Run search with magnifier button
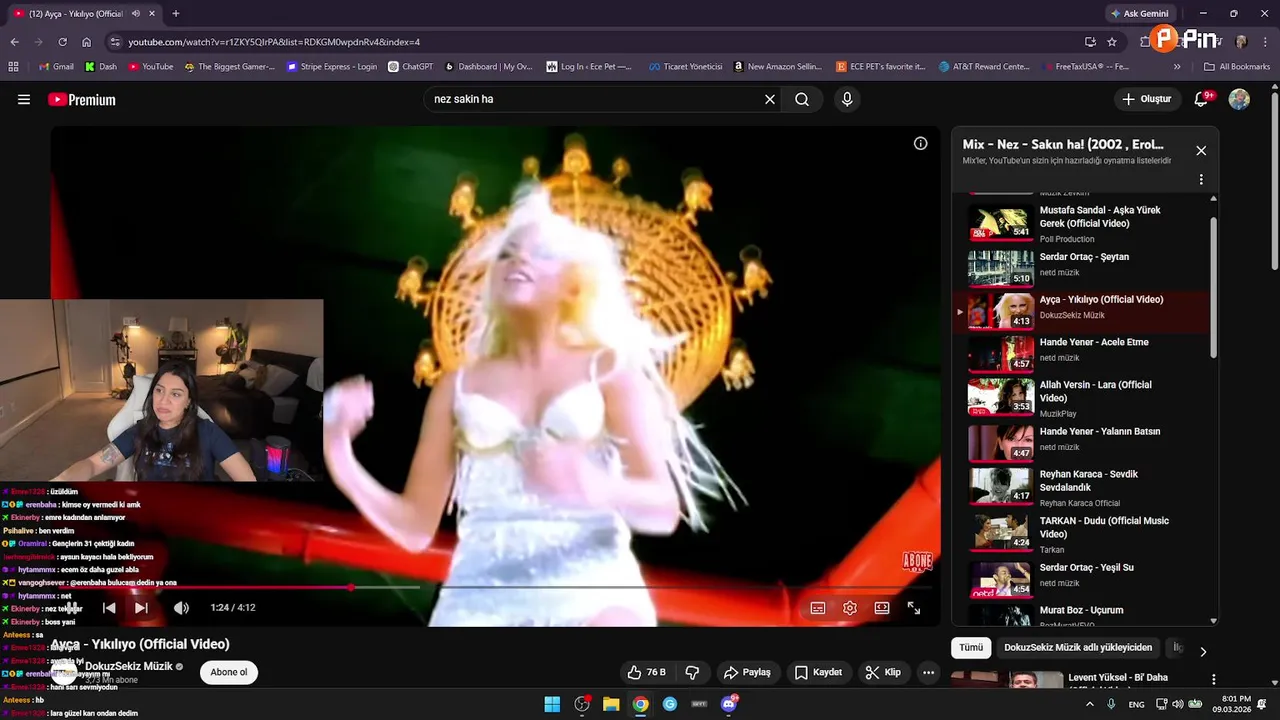 (x=802, y=99)
